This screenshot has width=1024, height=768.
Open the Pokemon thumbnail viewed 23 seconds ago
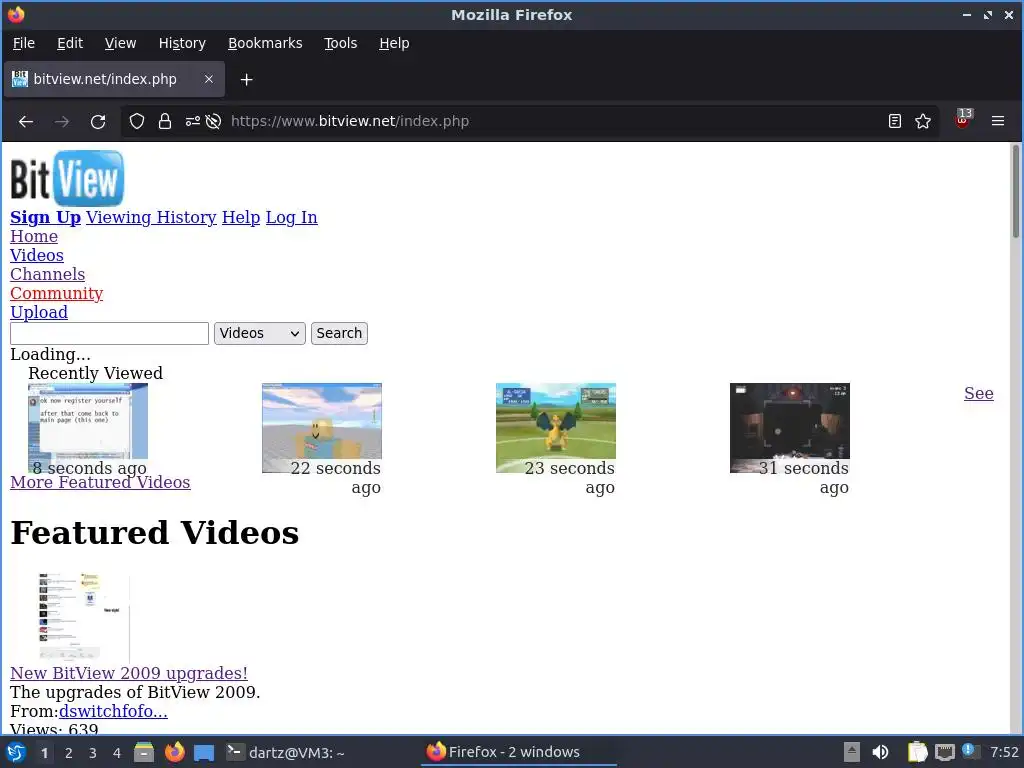tap(556, 428)
